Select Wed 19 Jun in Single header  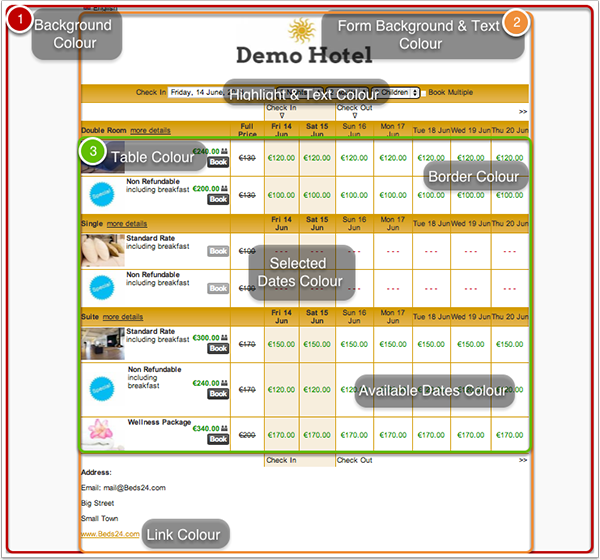(x=471, y=224)
